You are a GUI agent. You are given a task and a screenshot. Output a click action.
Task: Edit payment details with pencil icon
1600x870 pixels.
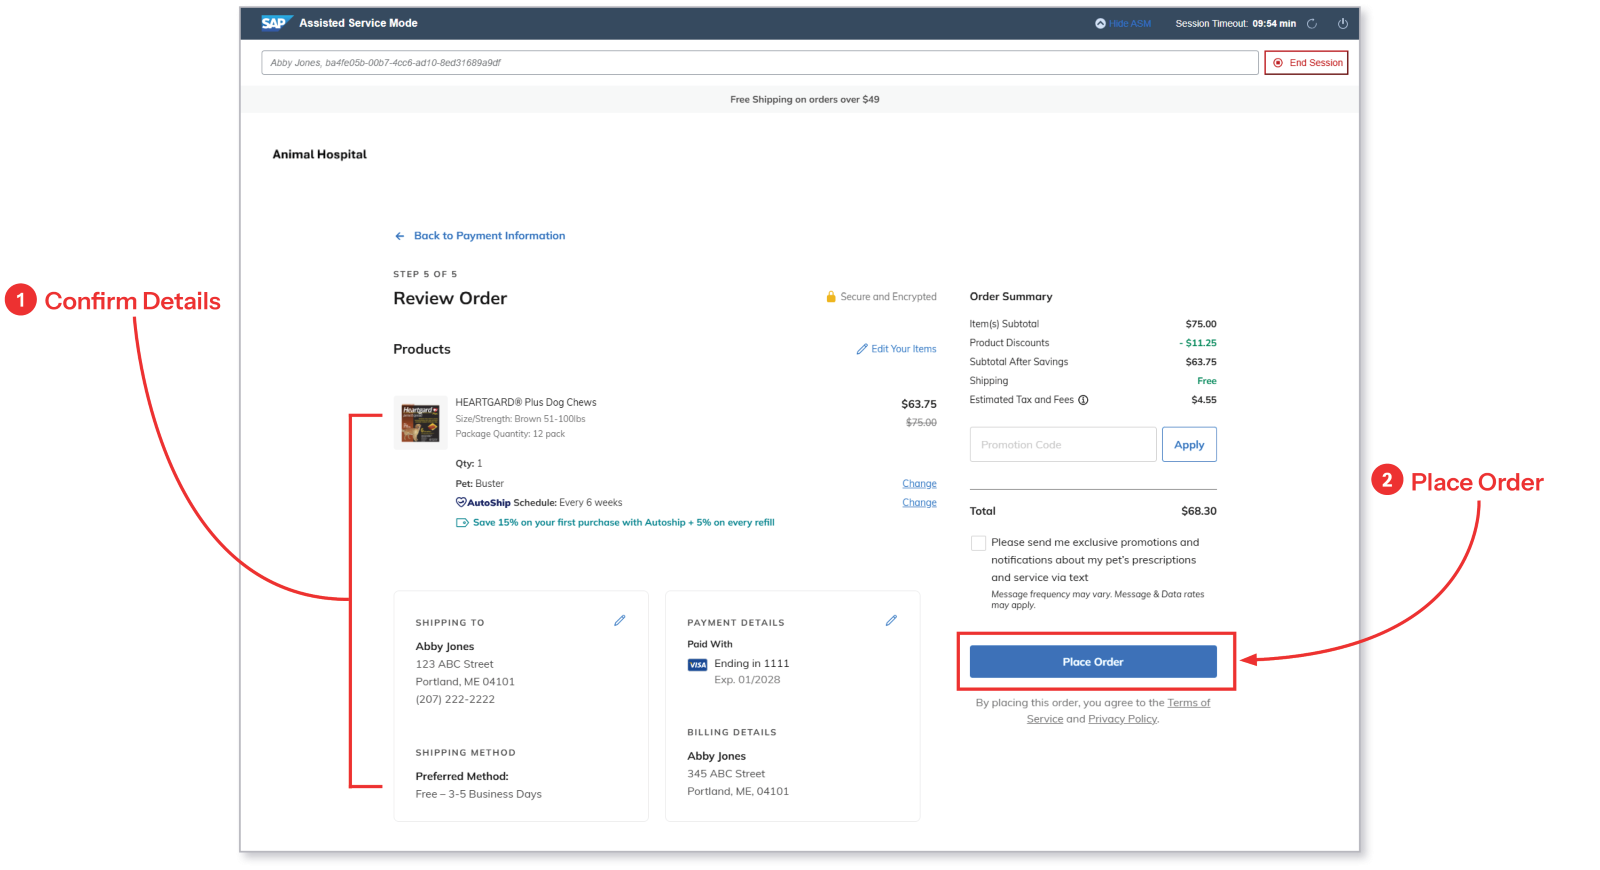click(891, 621)
